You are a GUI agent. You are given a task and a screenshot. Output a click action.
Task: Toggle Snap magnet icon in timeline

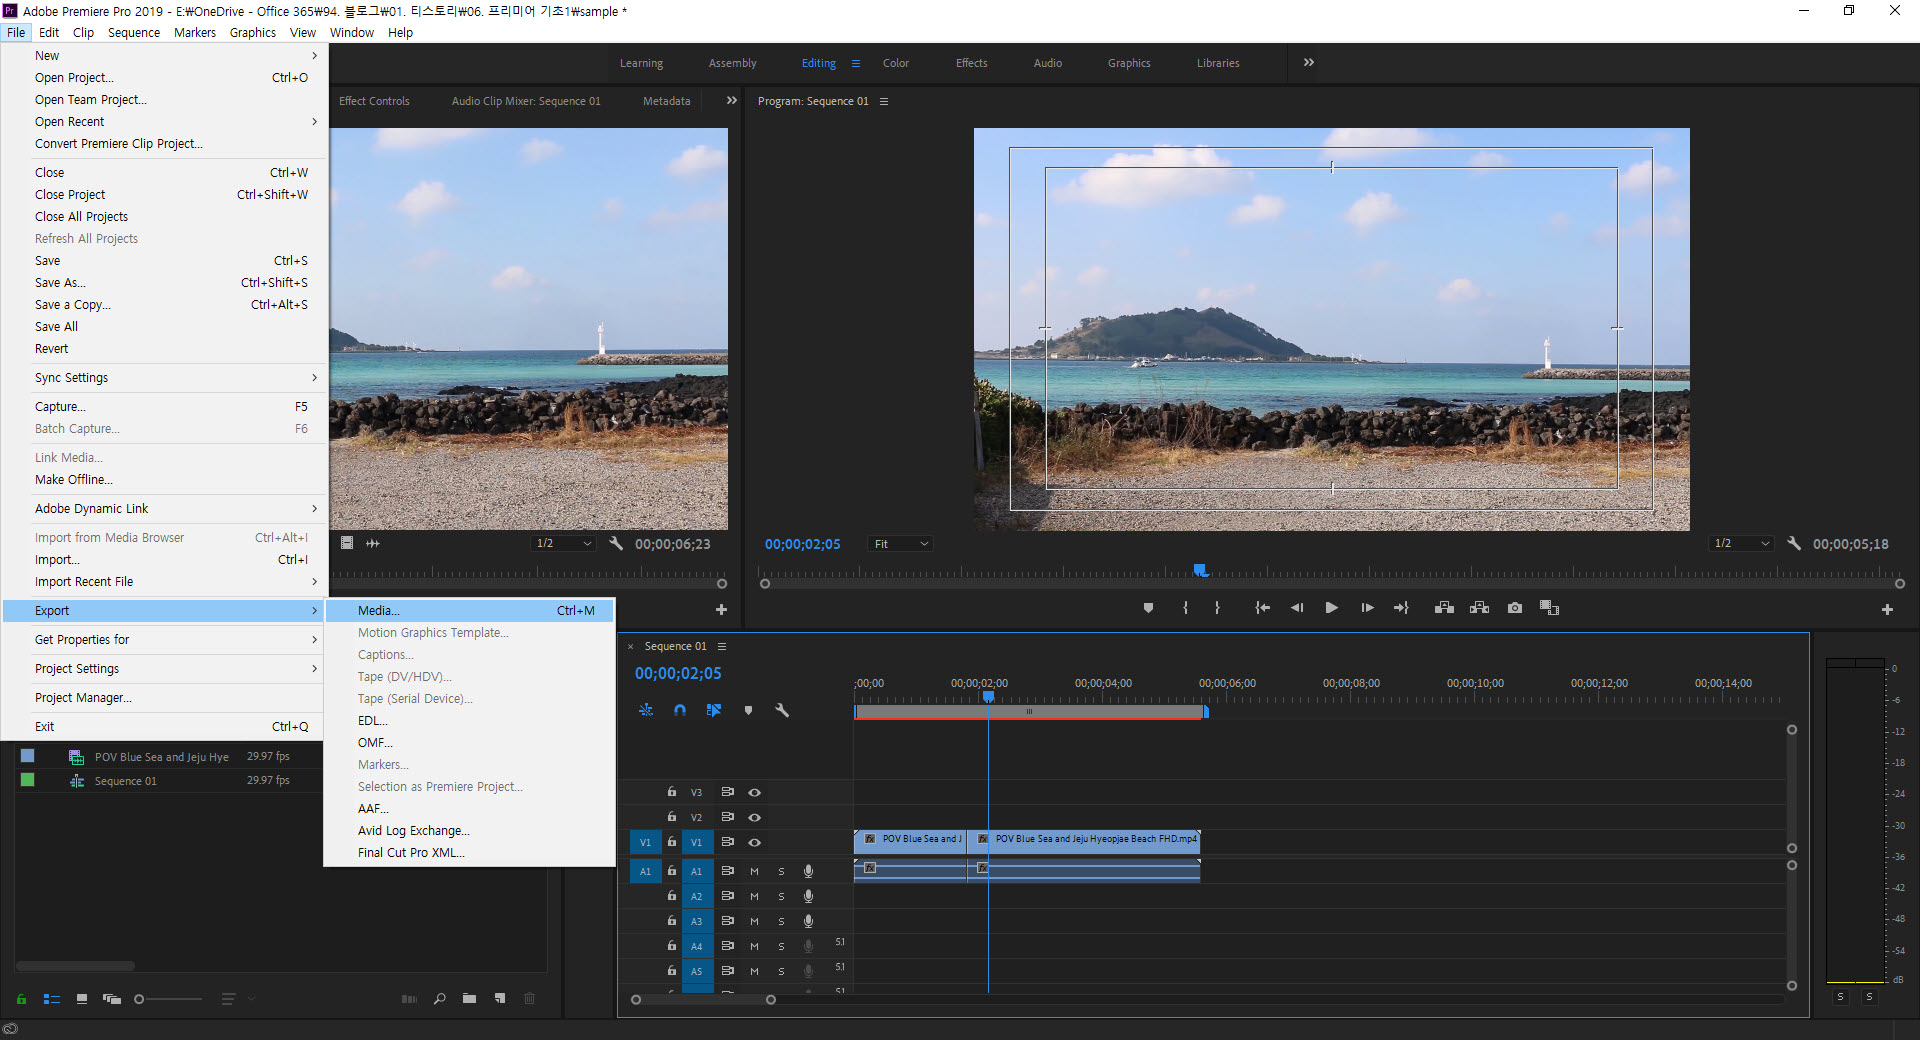pos(680,710)
